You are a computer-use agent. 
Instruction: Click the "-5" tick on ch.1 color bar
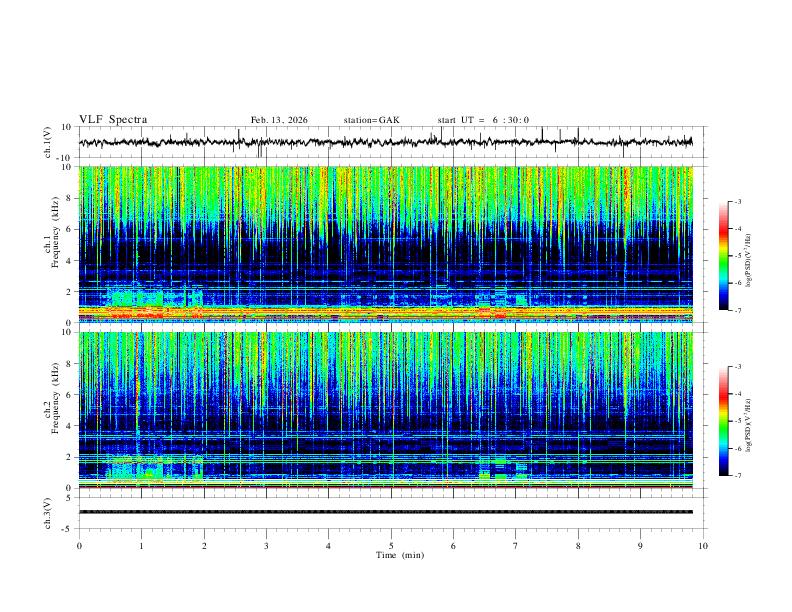pyautogui.click(x=737, y=256)
